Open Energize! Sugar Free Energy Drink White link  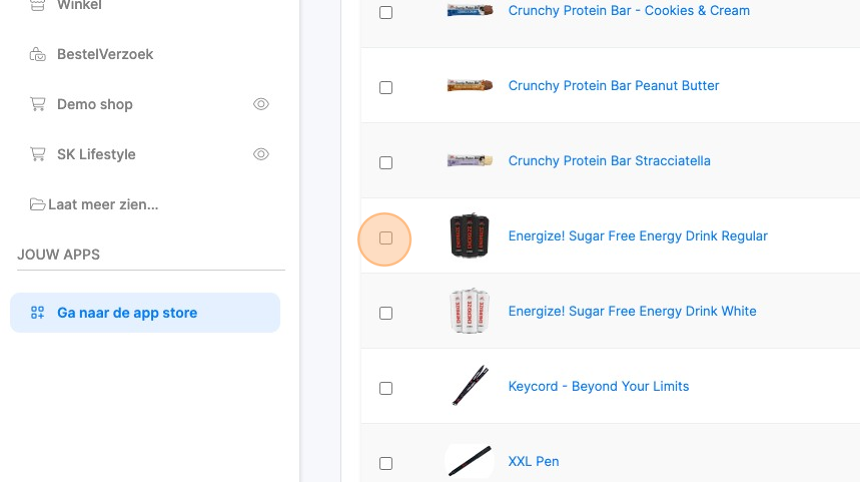(632, 311)
